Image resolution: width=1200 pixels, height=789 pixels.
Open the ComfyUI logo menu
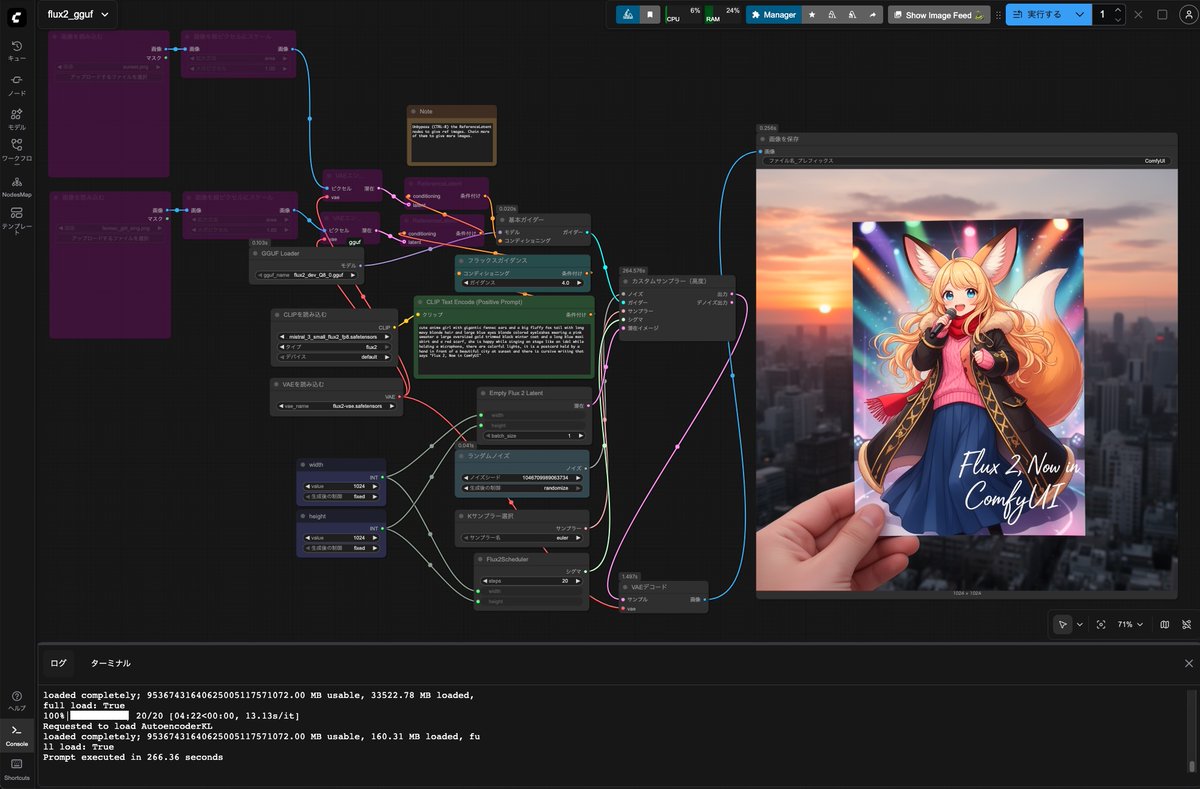[17, 15]
